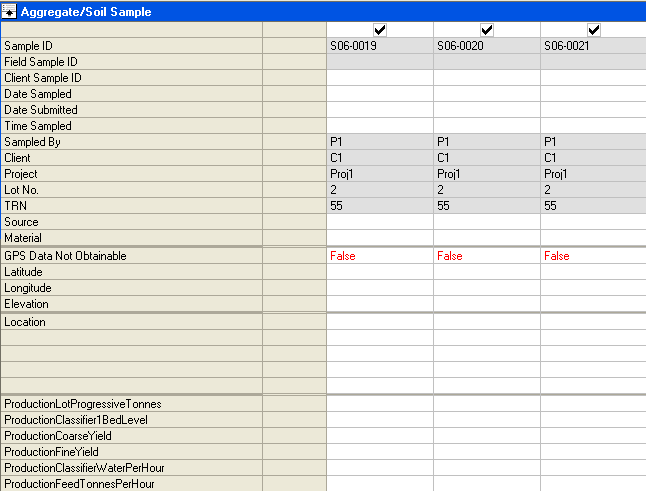Image resolution: width=646 pixels, height=491 pixels.
Task: Open the Material field for S06-0021
Action: coord(593,238)
